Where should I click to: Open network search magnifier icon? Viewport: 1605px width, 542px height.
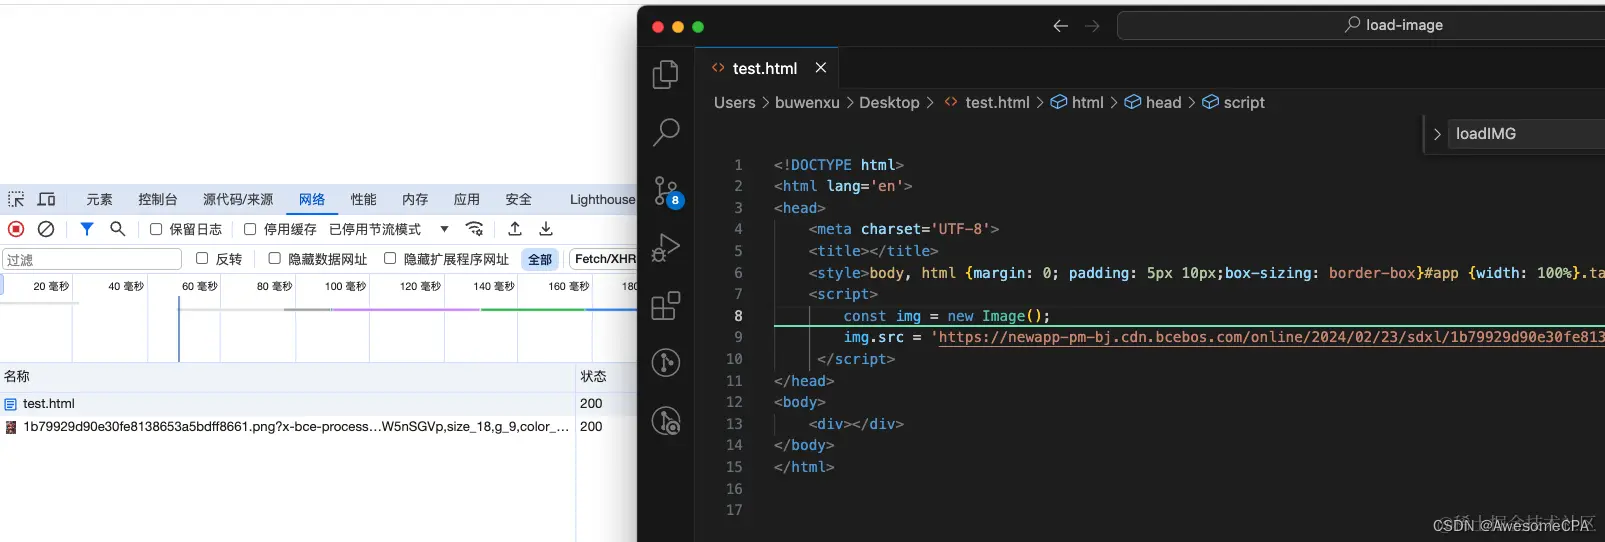tap(117, 229)
